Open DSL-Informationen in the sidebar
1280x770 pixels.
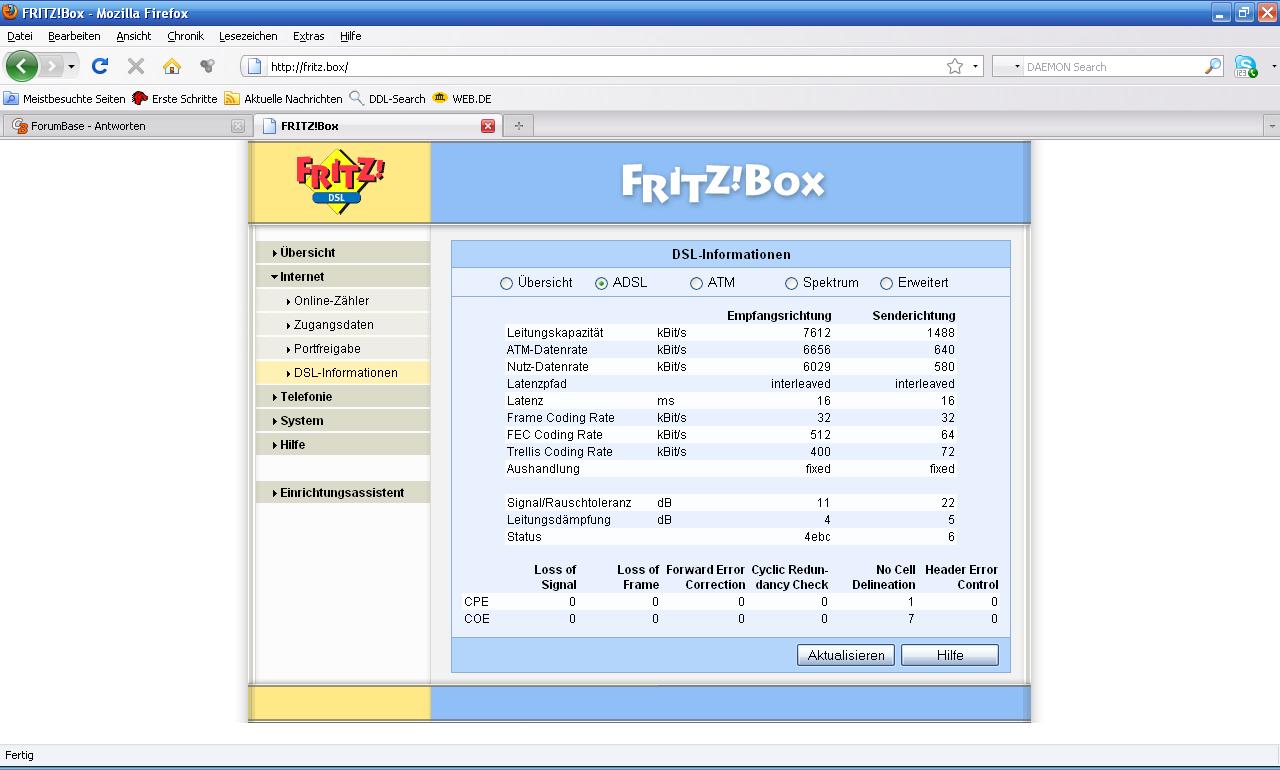[x=343, y=373]
